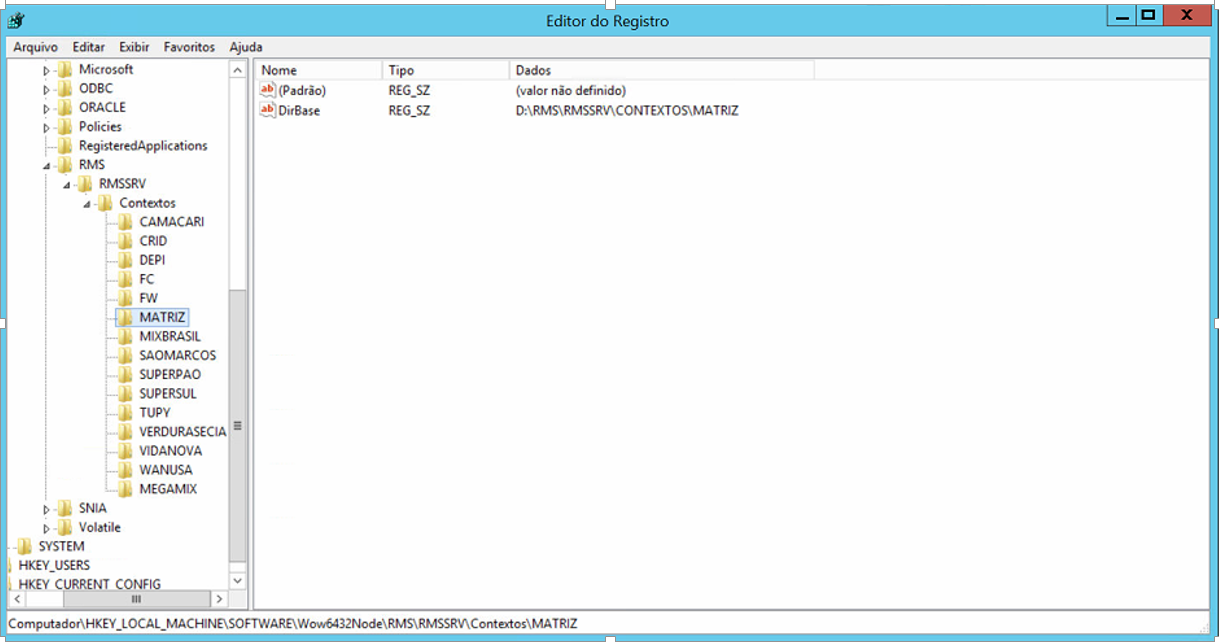The image size is (1219, 642).
Task: Click the TUPY folder icon
Action: 124,412
